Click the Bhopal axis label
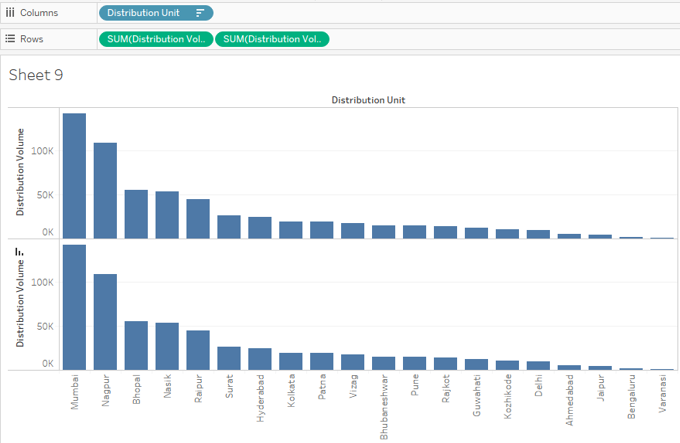 tap(136, 389)
